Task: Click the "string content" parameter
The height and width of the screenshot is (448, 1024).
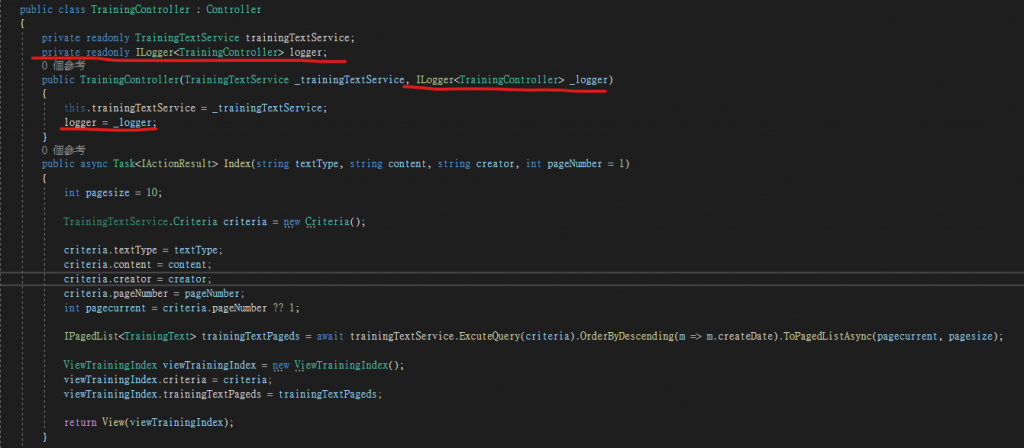Action: [x=388, y=164]
